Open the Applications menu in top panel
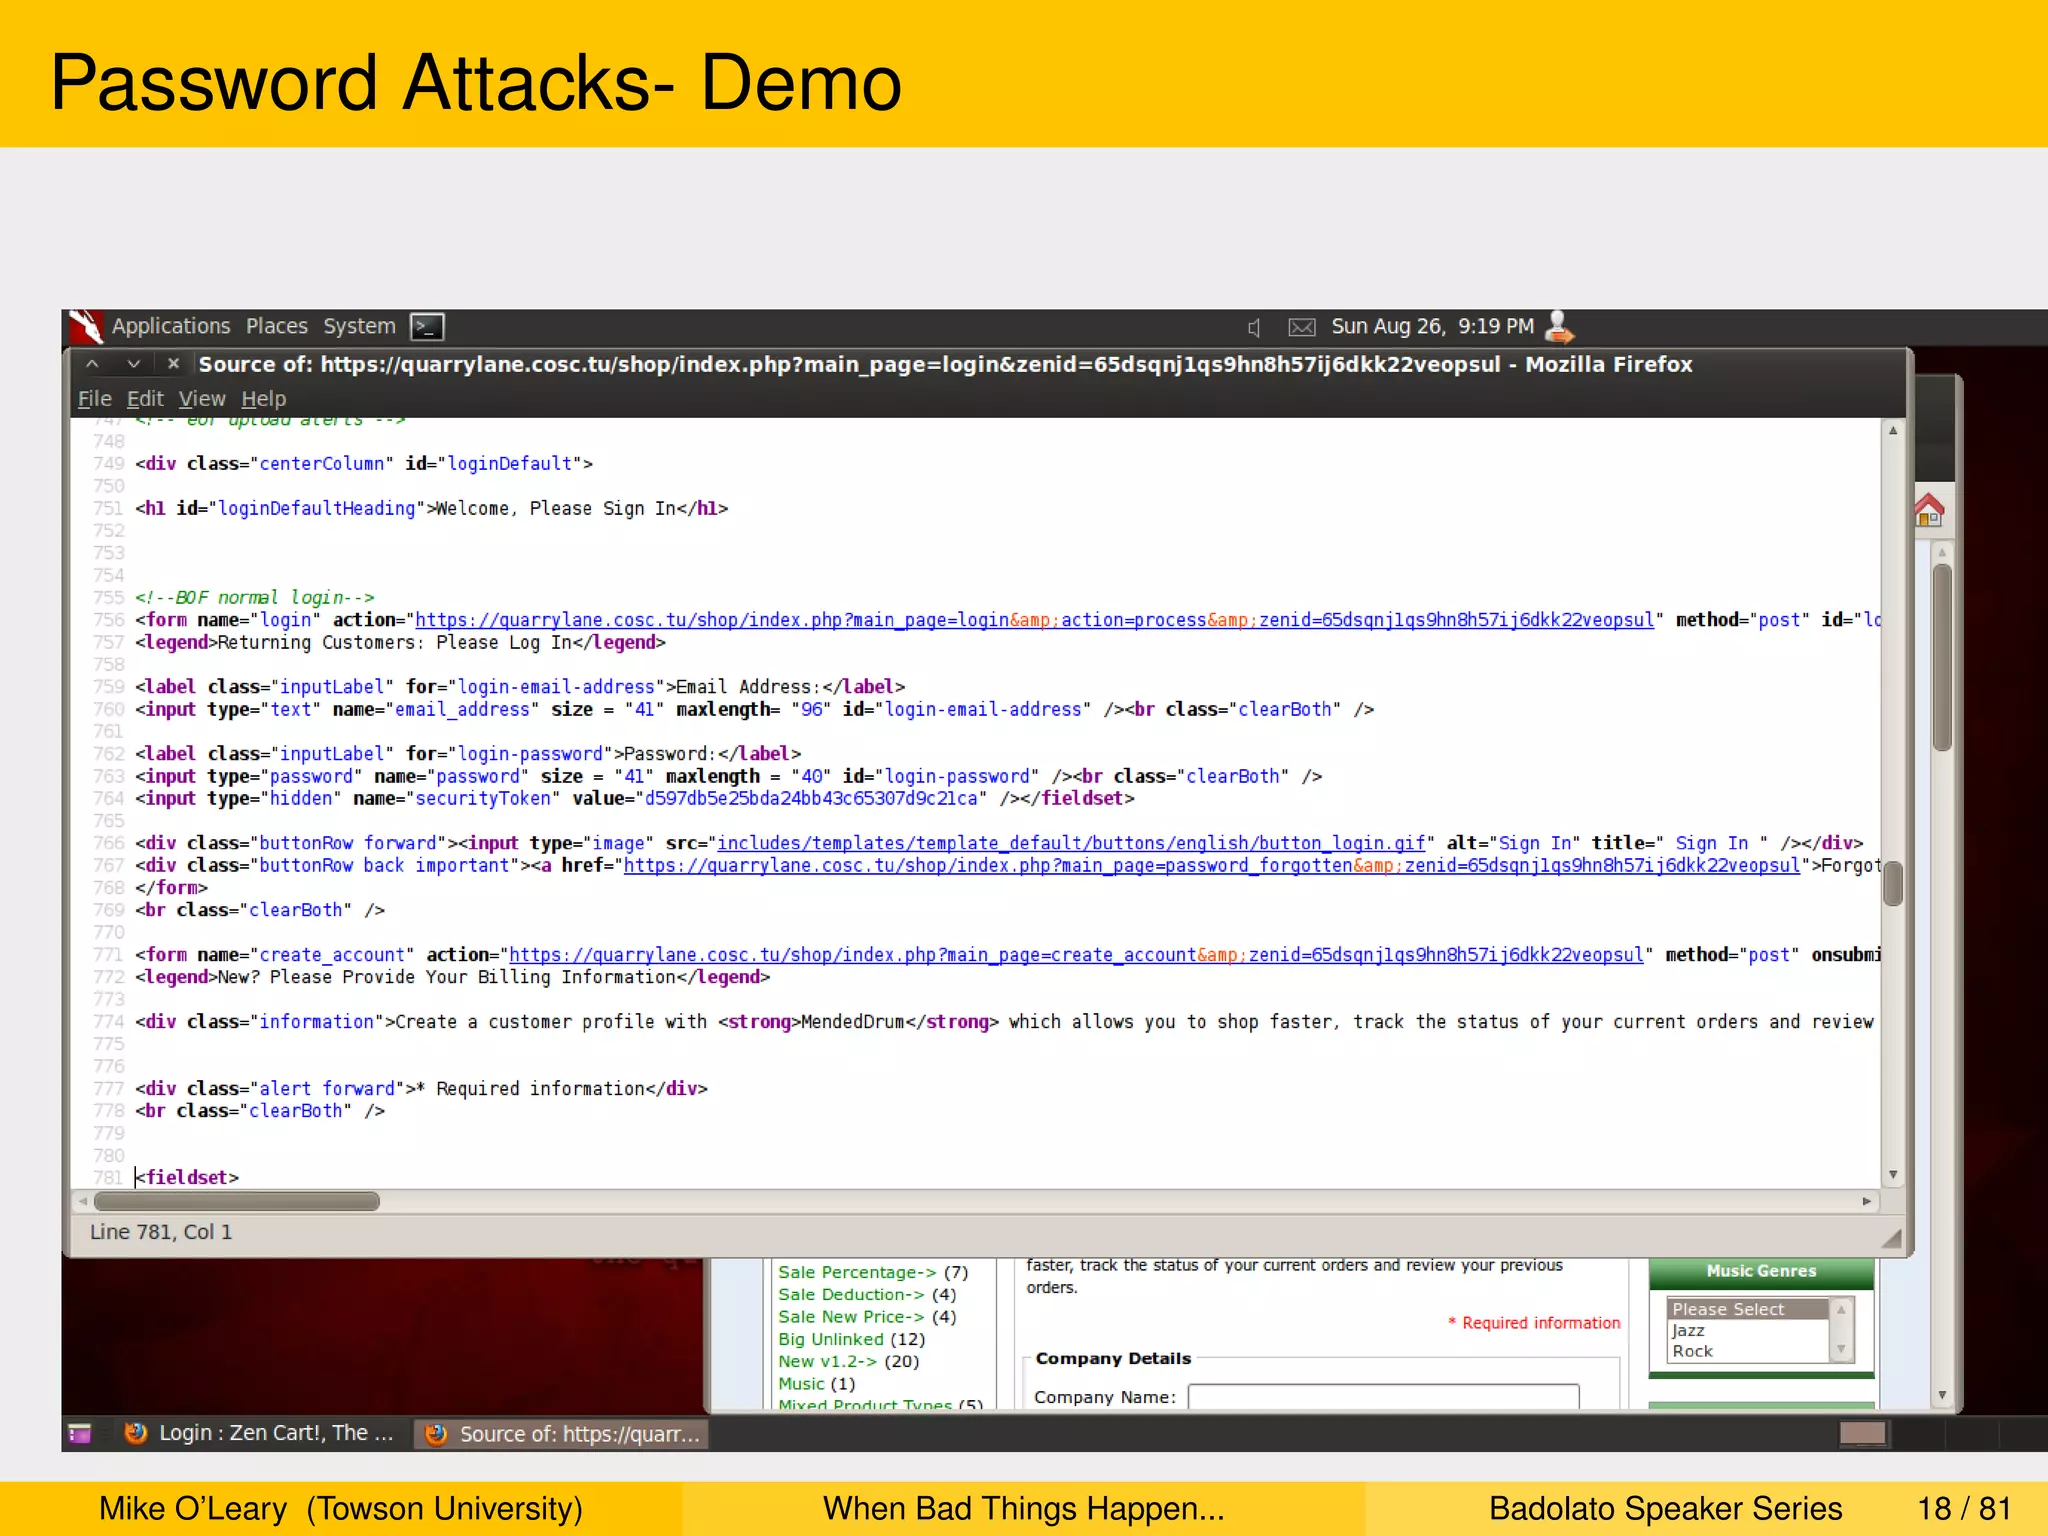 (x=170, y=326)
